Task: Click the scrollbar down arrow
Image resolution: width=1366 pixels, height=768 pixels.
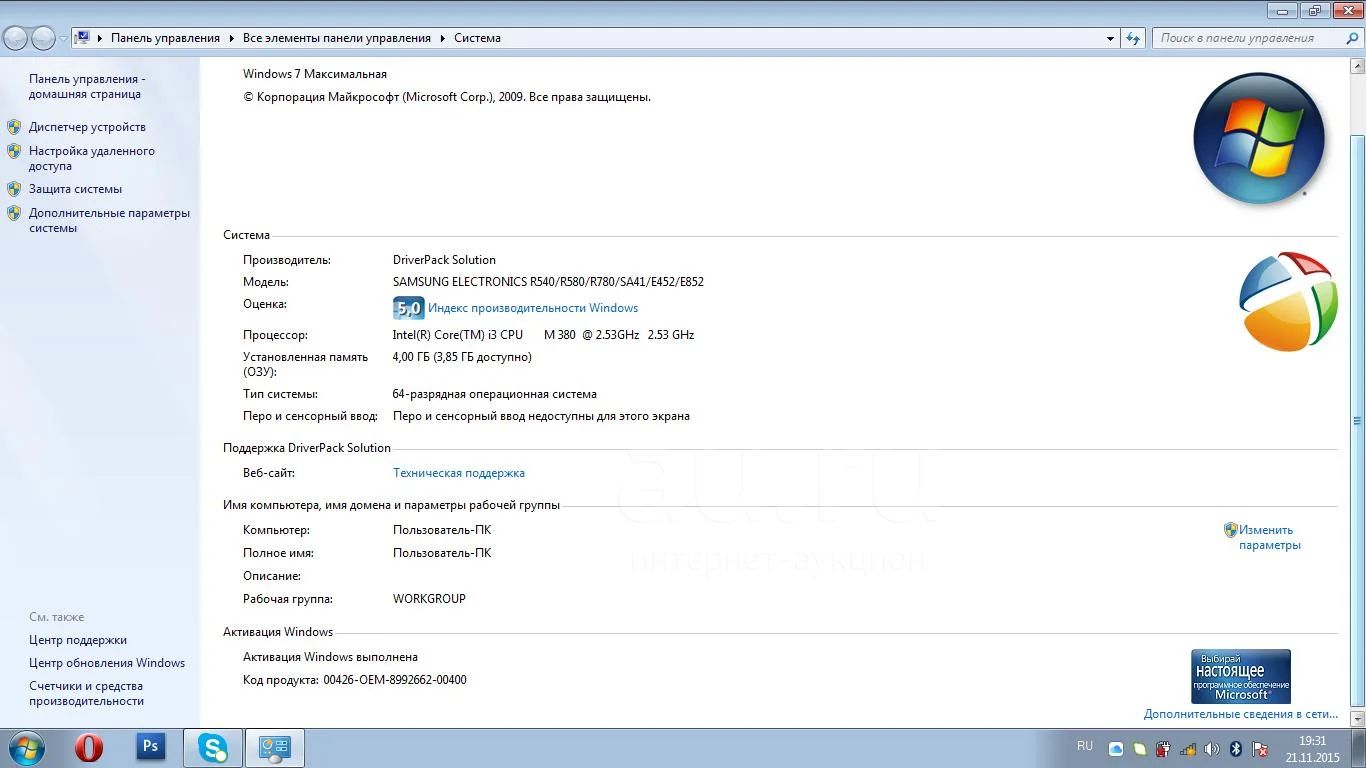Action: click(1357, 720)
